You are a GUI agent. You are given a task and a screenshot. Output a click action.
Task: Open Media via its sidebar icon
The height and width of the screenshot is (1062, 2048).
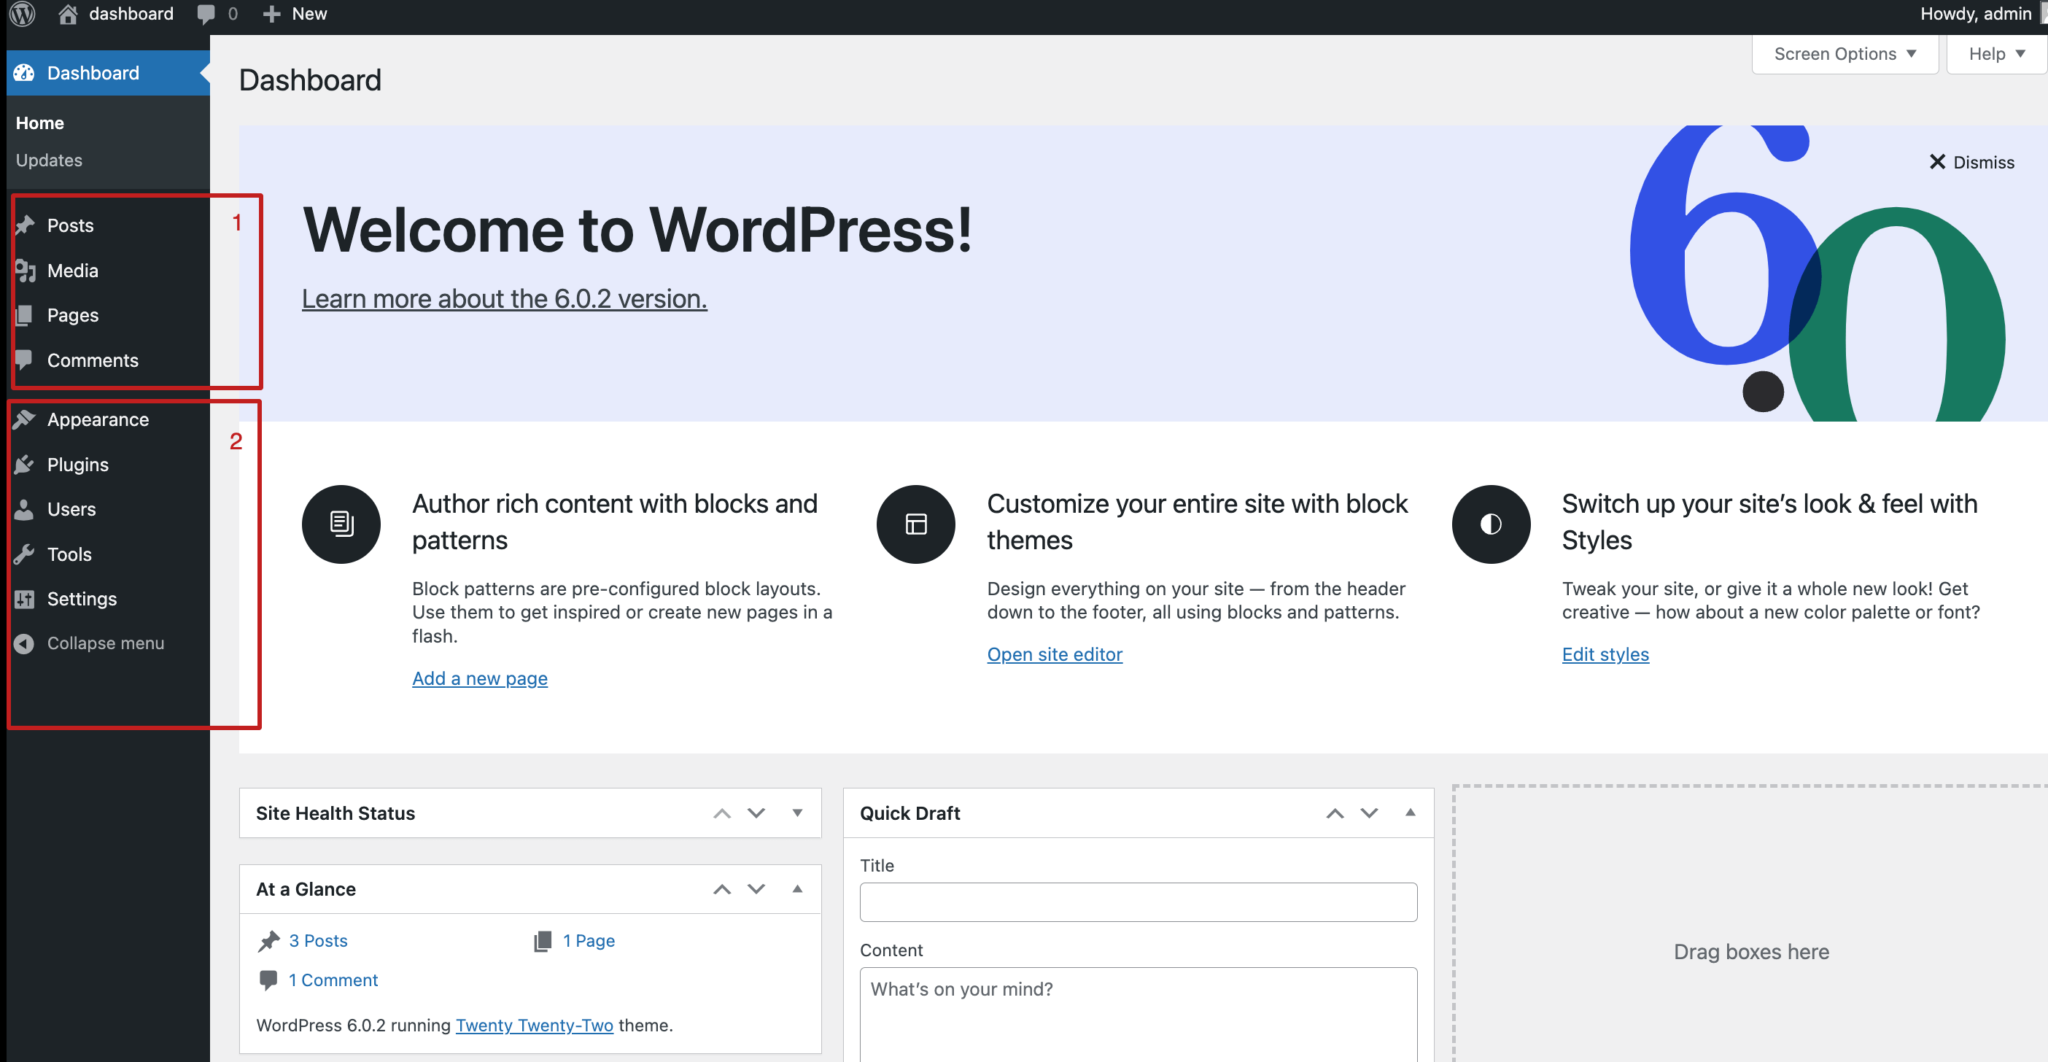24,270
